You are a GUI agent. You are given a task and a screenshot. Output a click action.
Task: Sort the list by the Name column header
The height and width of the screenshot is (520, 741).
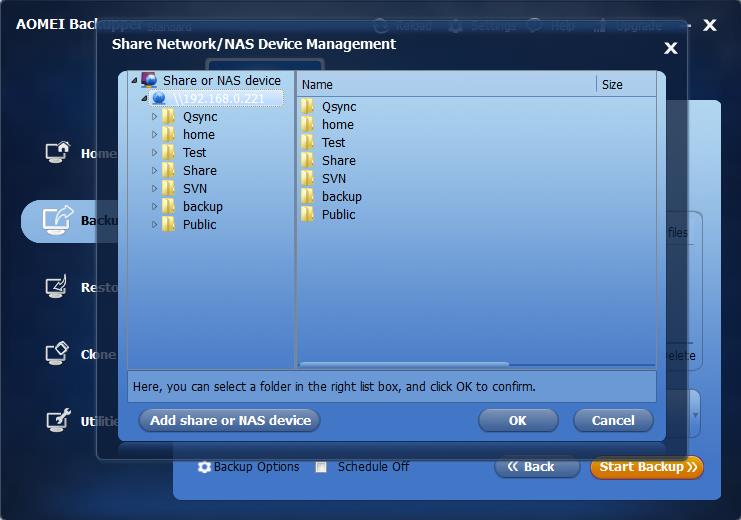pos(447,85)
